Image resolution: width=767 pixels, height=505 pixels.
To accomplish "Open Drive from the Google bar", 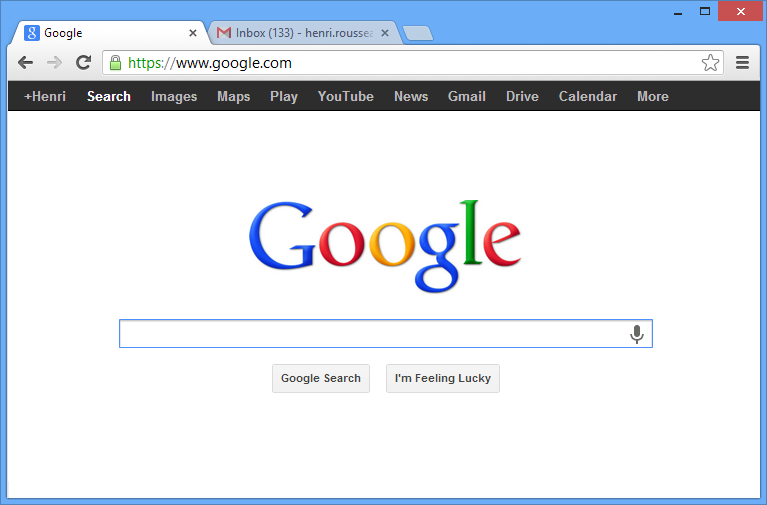I will (x=522, y=96).
